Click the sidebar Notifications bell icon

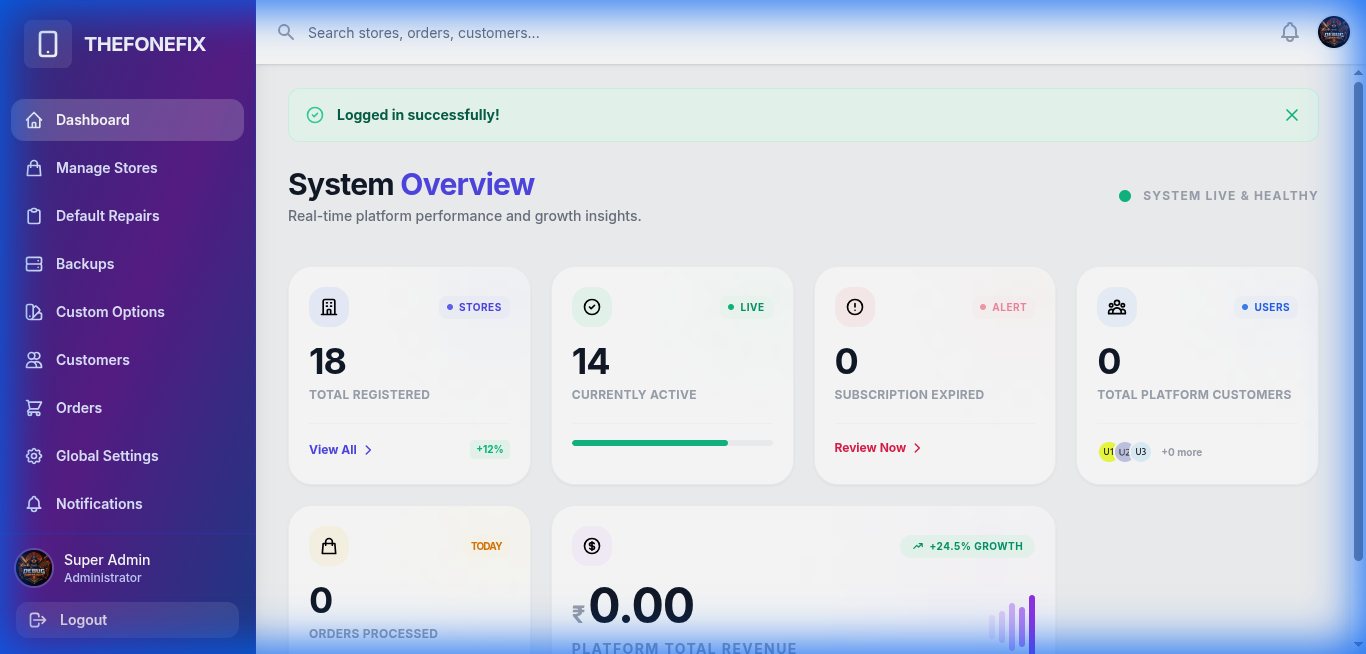(34, 504)
